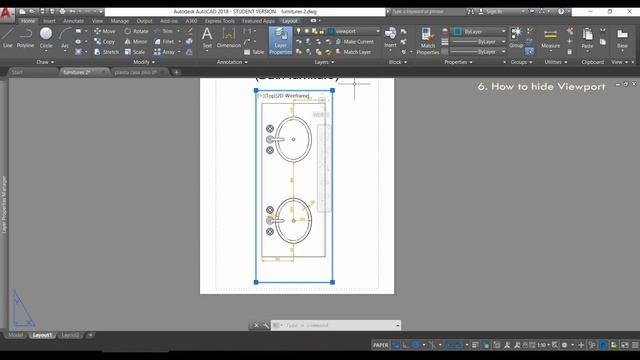The image size is (640, 360).
Task: Open the Express Tools ribbon tab
Action: click(220, 21)
